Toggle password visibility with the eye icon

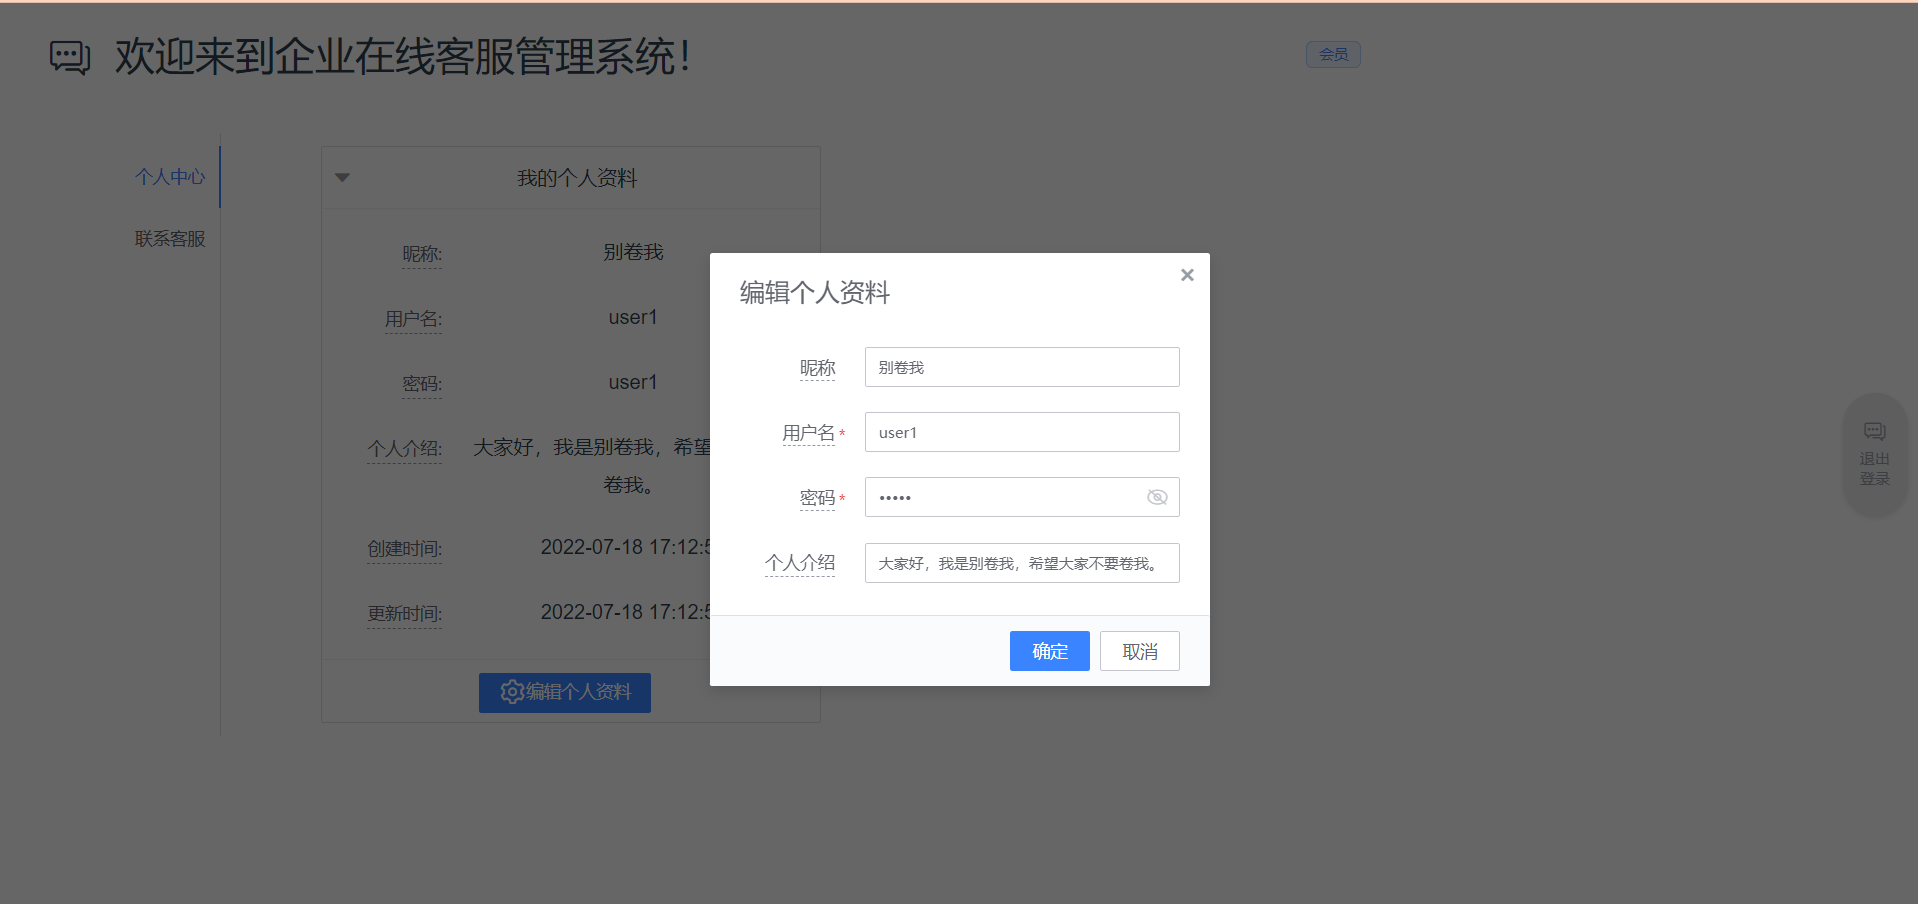(x=1157, y=497)
